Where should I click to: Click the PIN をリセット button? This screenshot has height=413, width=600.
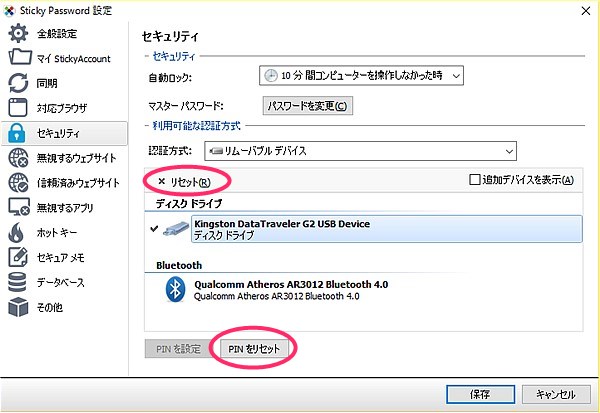254,349
